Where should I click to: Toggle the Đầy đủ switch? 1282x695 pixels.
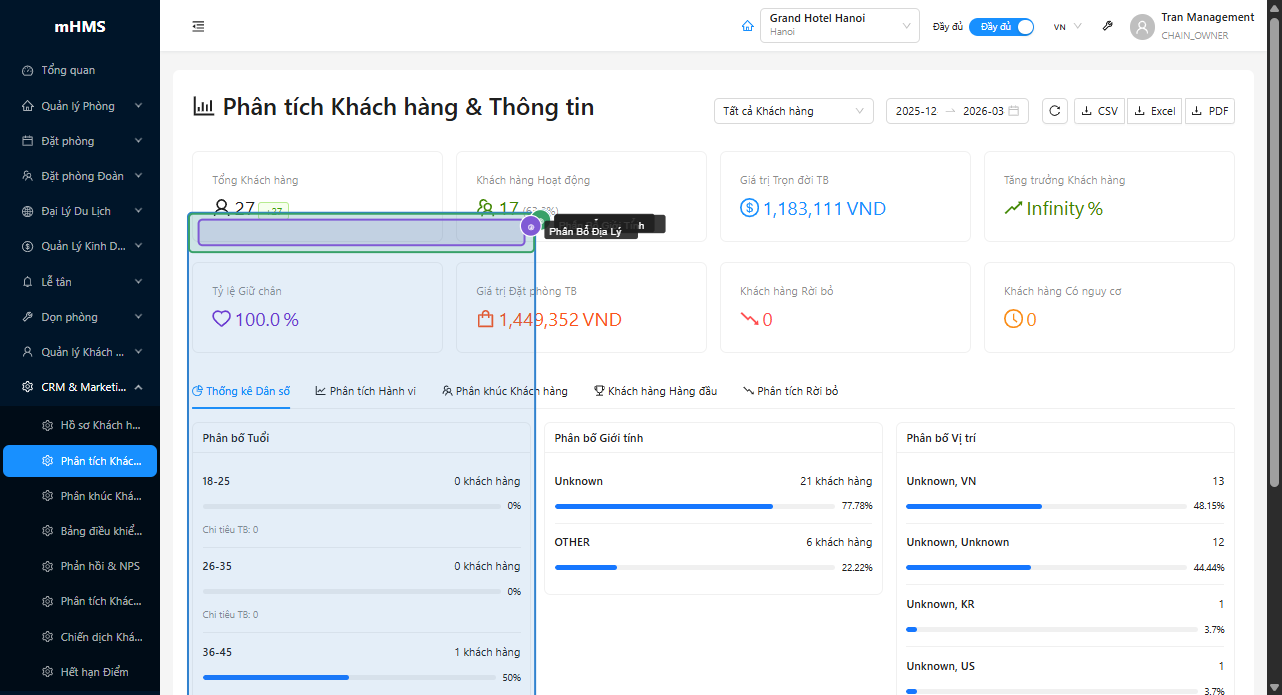click(x=1001, y=27)
